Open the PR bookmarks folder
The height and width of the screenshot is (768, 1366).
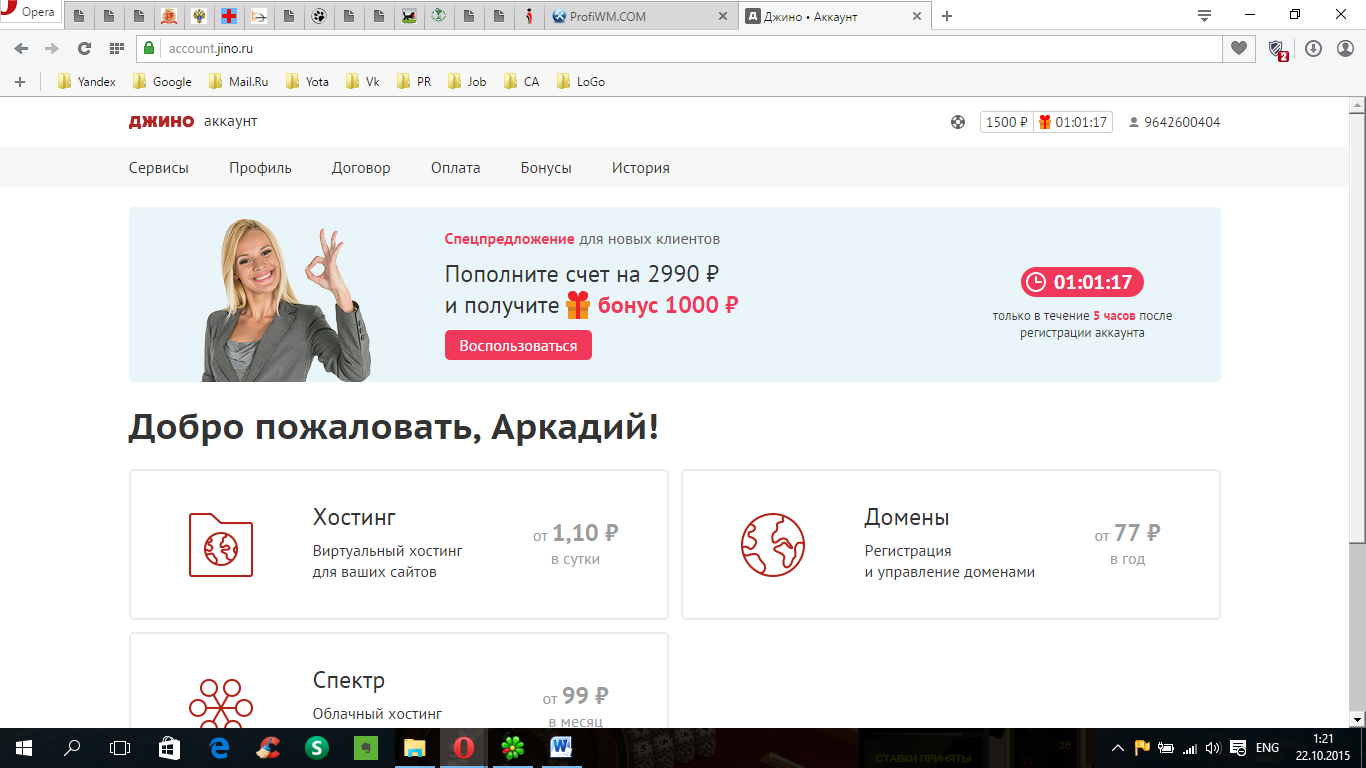click(414, 82)
